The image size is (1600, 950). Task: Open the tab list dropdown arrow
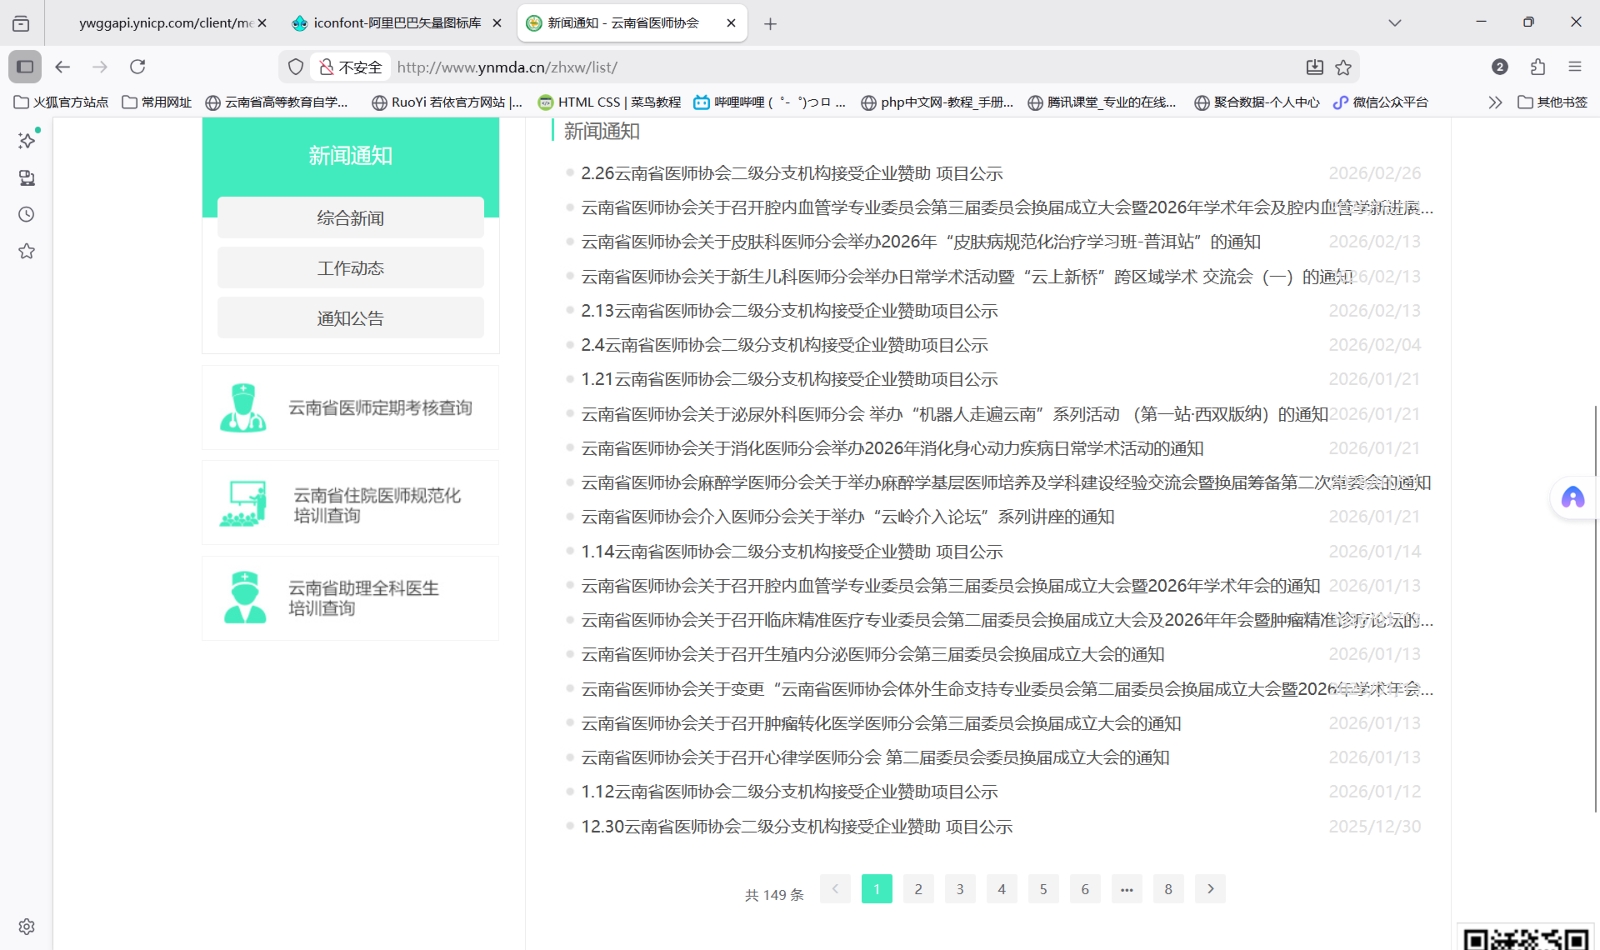1396,22
